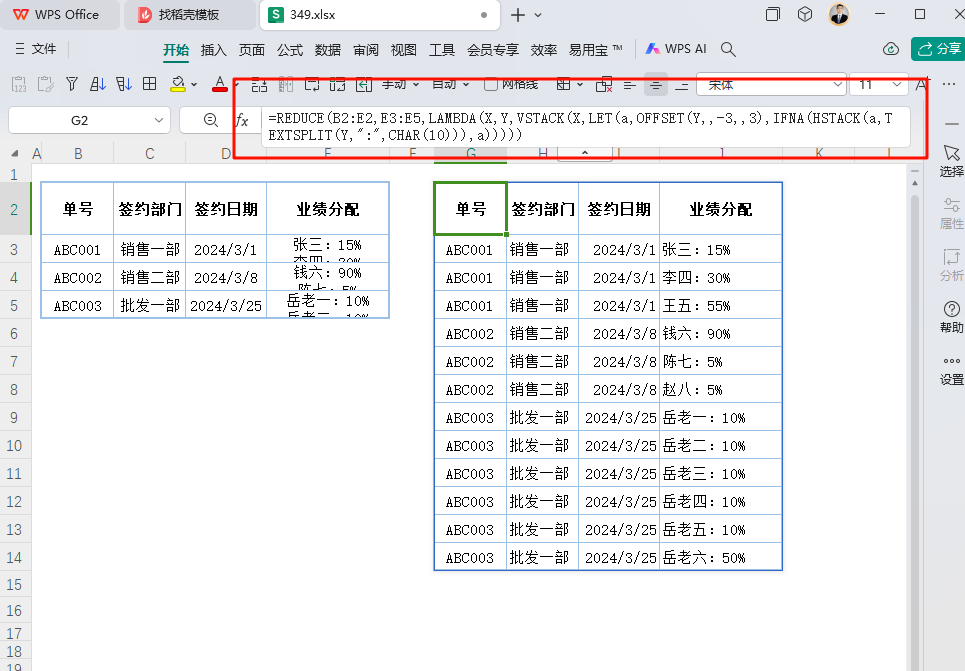Click the insert columns icon
The image size is (965, 671).
286,84
